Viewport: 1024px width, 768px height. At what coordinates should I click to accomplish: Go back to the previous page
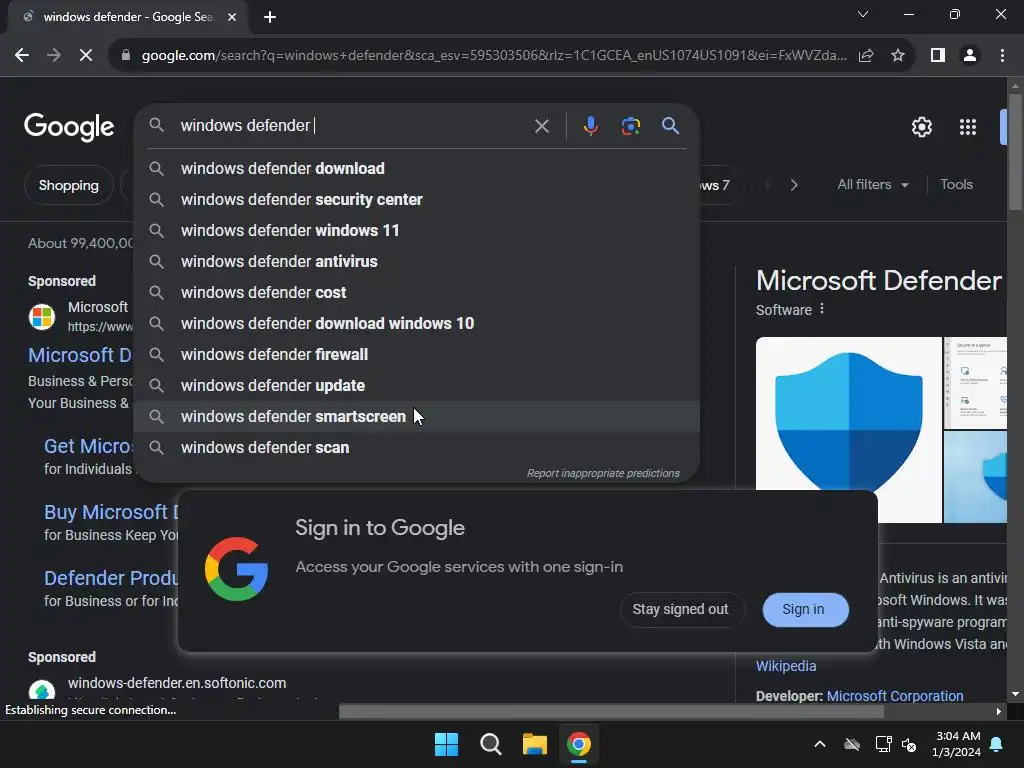pyautogui.click(x=22, y=56)
